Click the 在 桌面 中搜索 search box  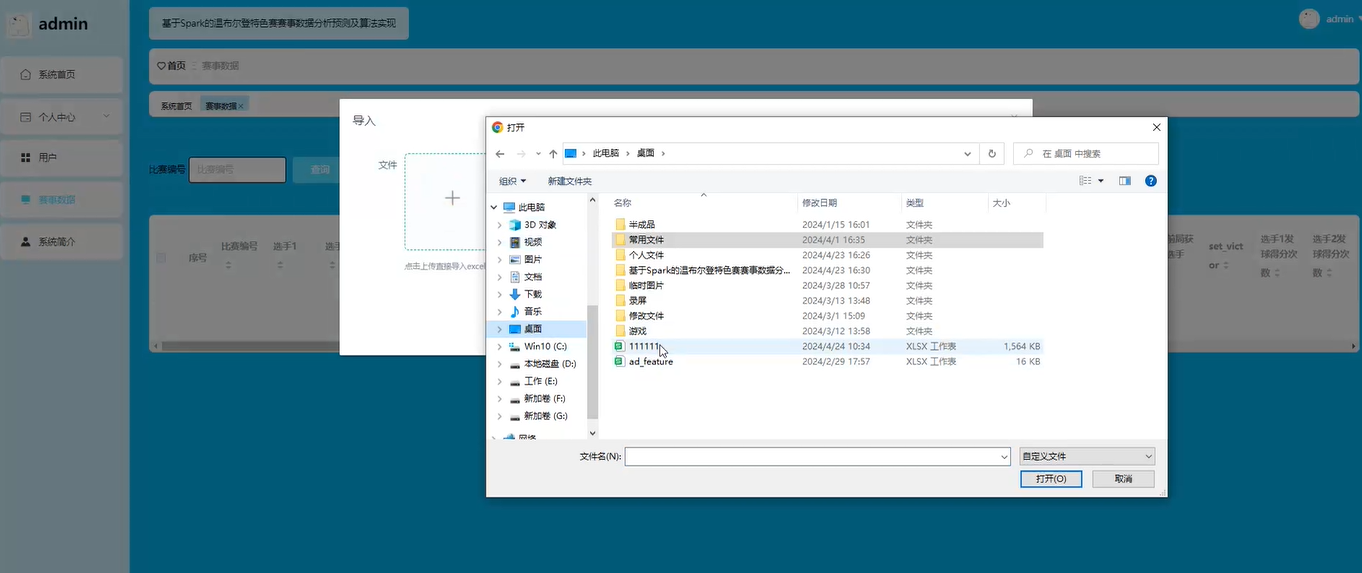(x=1086, y=154)
